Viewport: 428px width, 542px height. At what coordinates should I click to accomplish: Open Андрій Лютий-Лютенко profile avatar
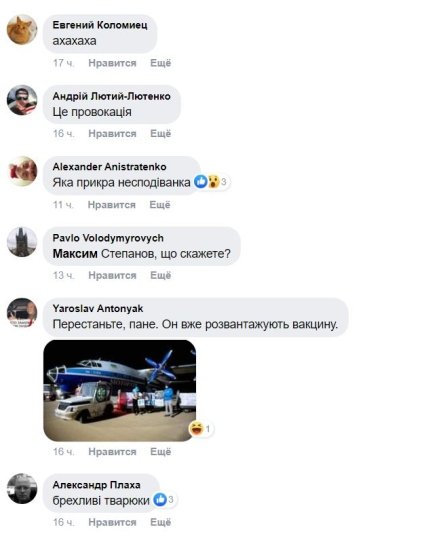point(22,100)
